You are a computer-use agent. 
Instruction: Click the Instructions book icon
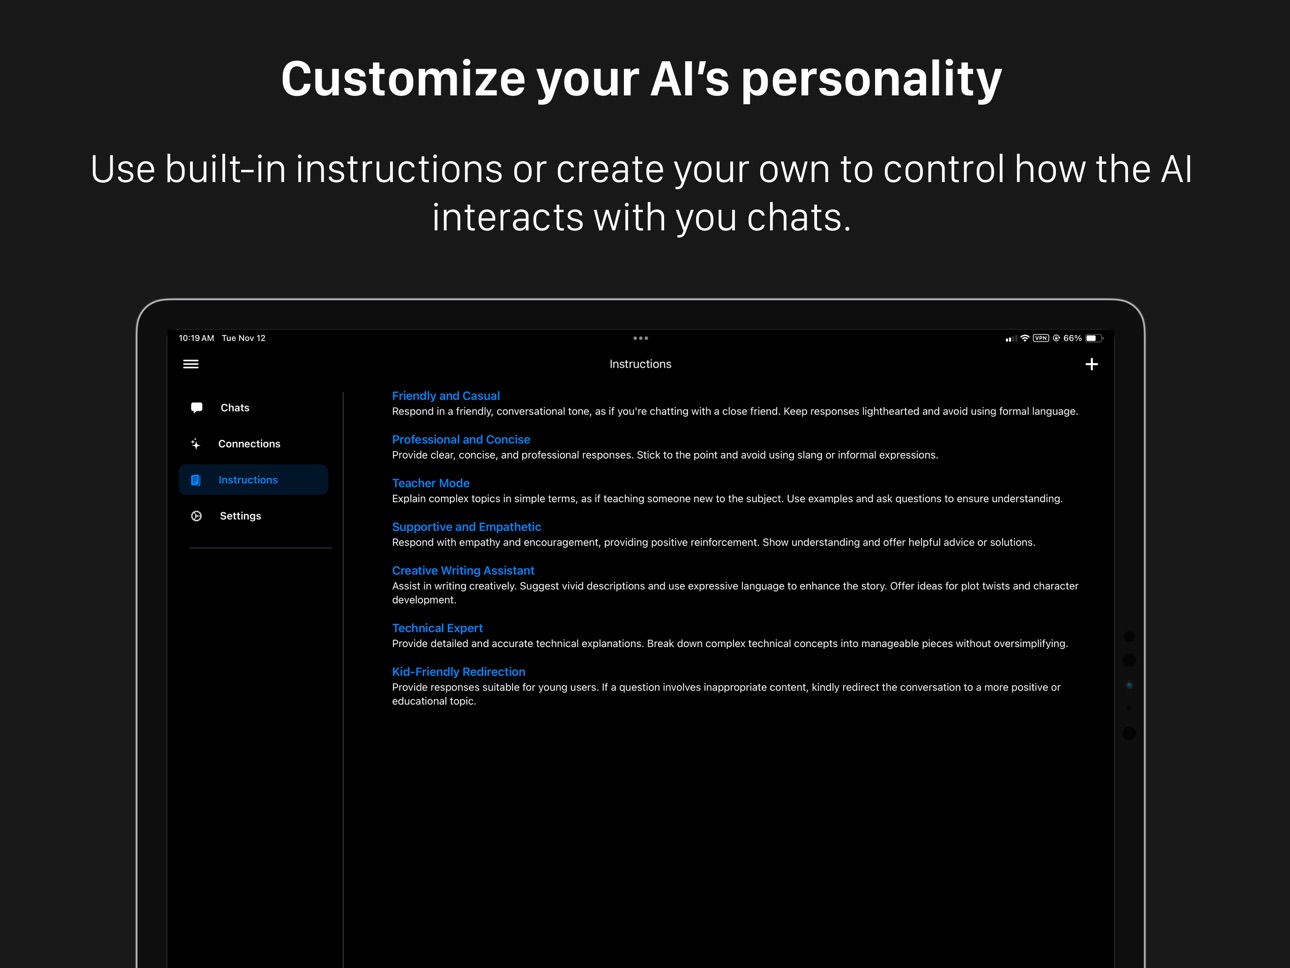click(x=196, y=480)
